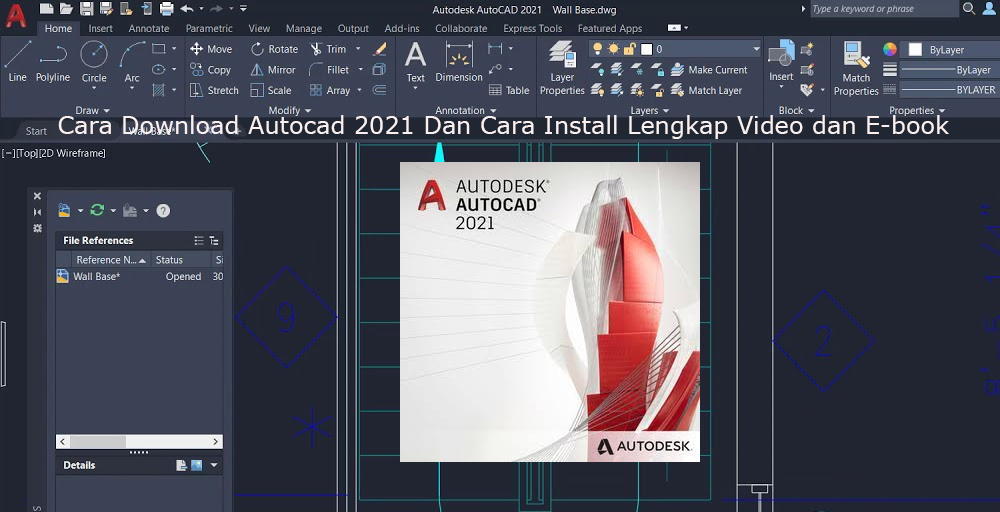Activate the Copy command
This screenshot has height=512, width=1000.
pos(210,69)
